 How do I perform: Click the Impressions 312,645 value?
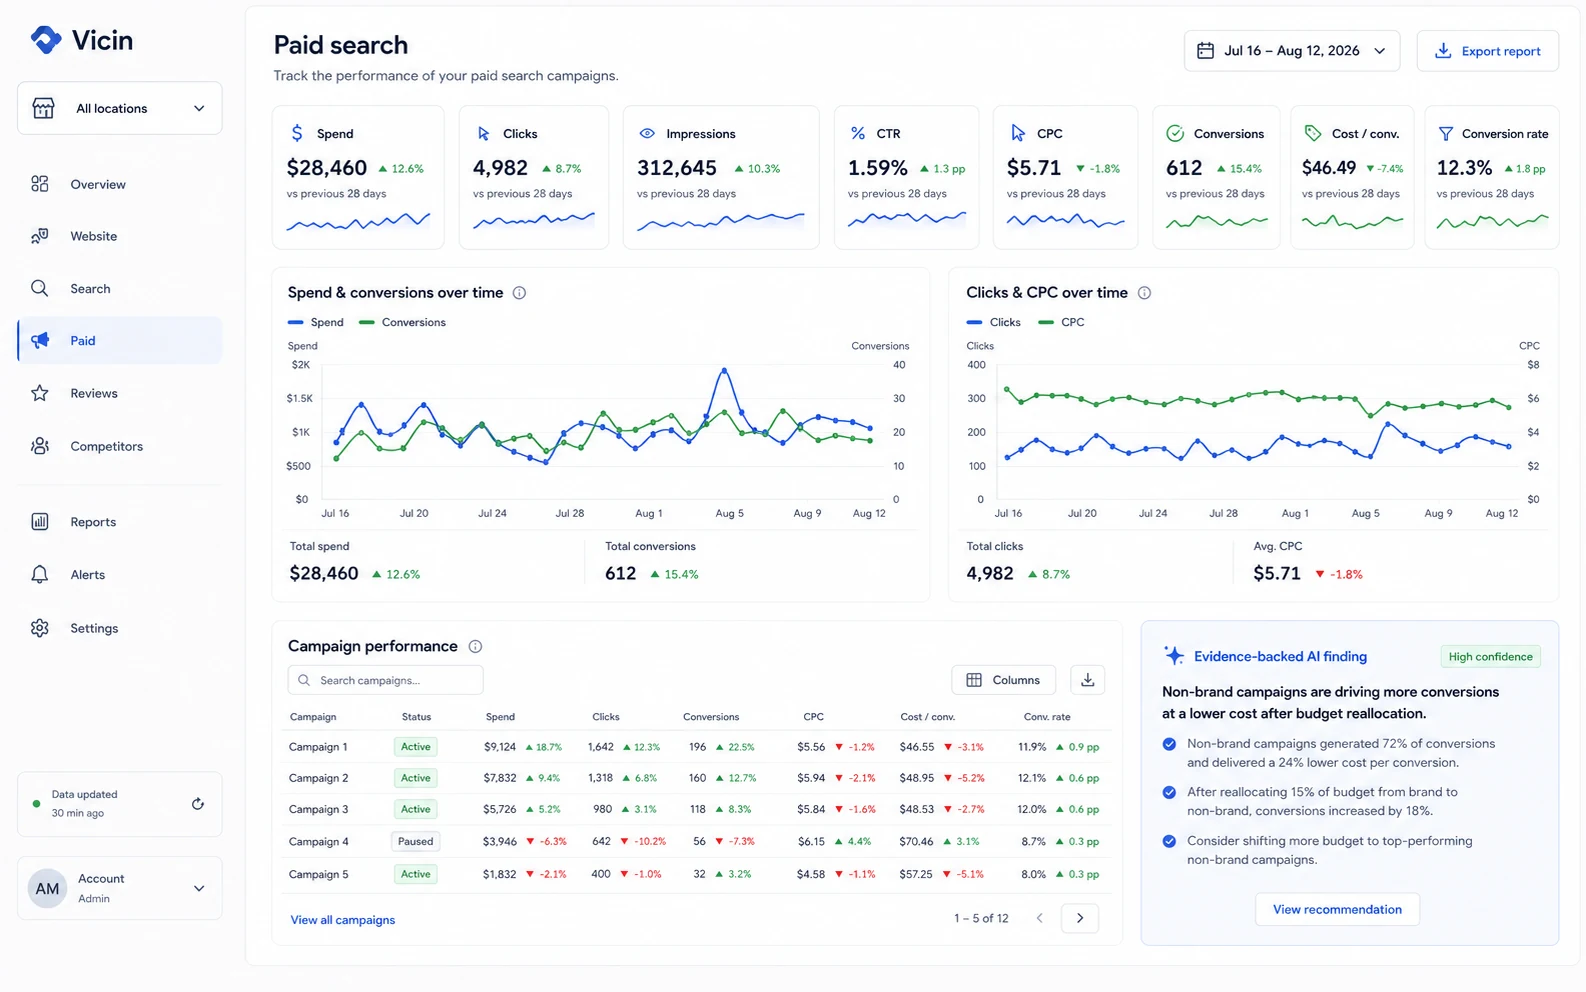point(677,168)
